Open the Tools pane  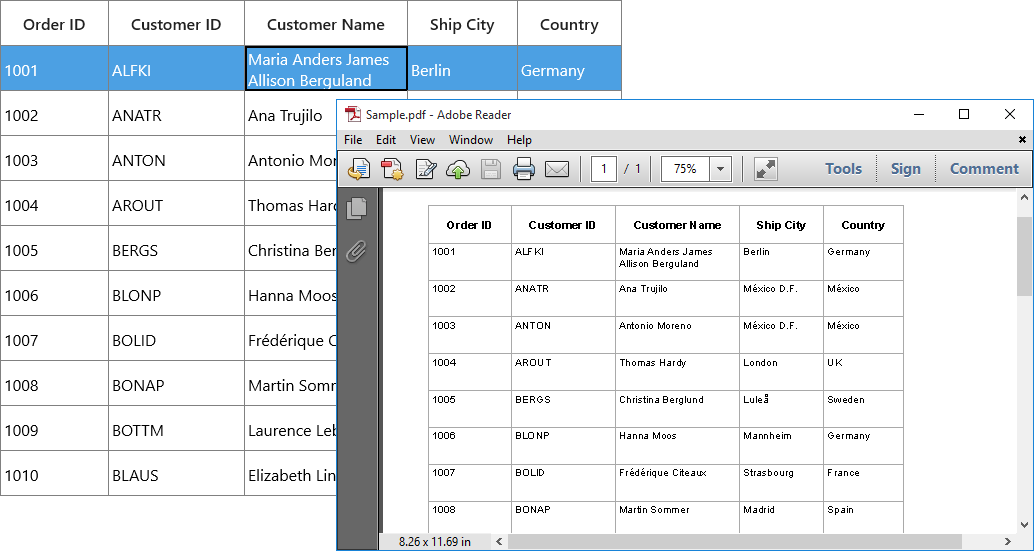(843, 169)
